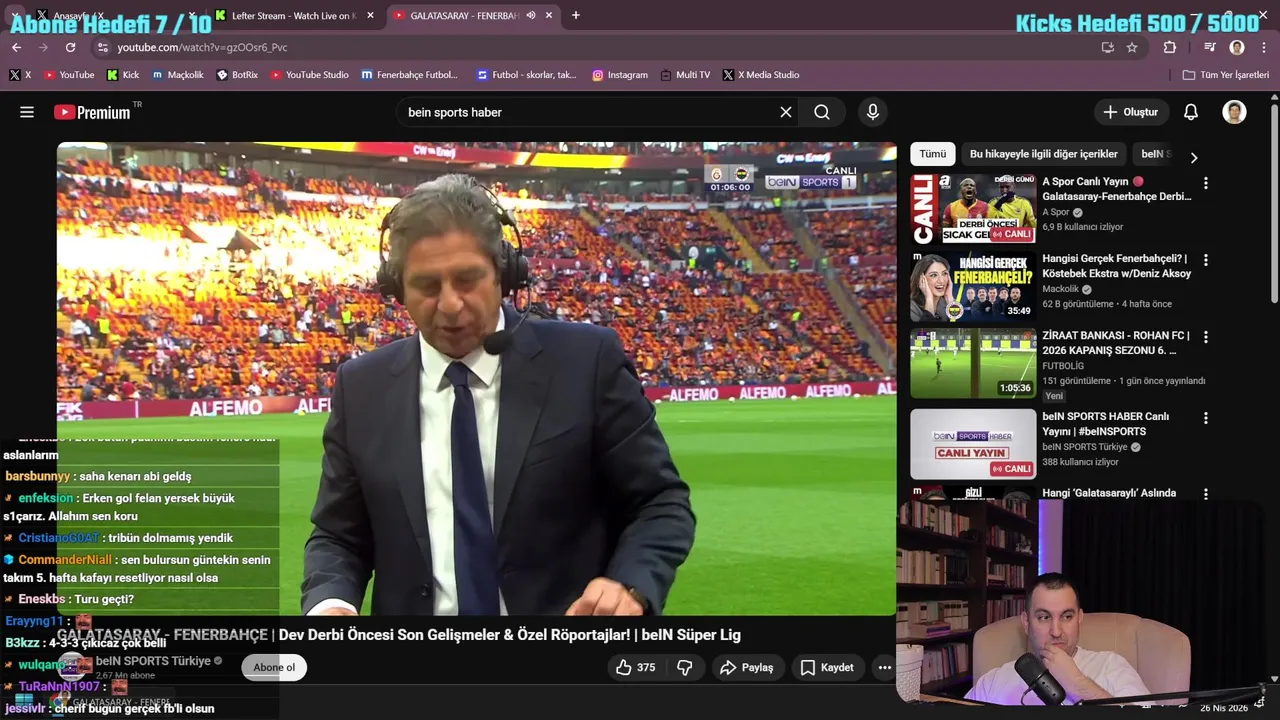View site information icon in address bar
This screenshot has width=1280, height=720.
[x=101, y=47]
